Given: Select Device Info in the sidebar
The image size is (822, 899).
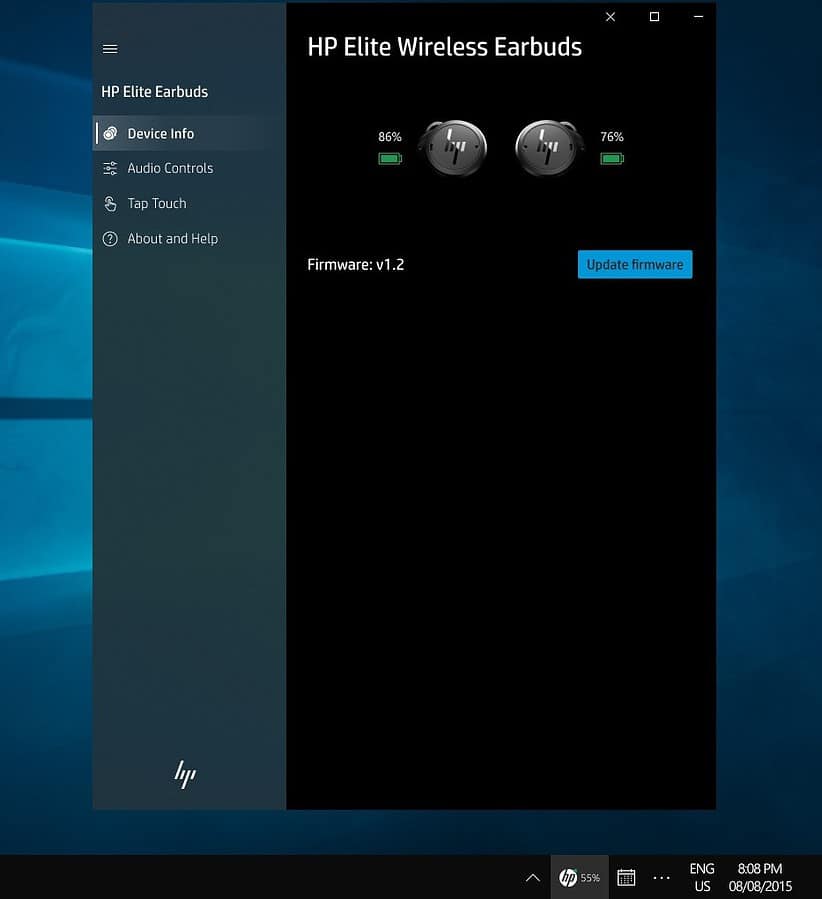Looking at the screenshot, I should click(x=162, y=133).
